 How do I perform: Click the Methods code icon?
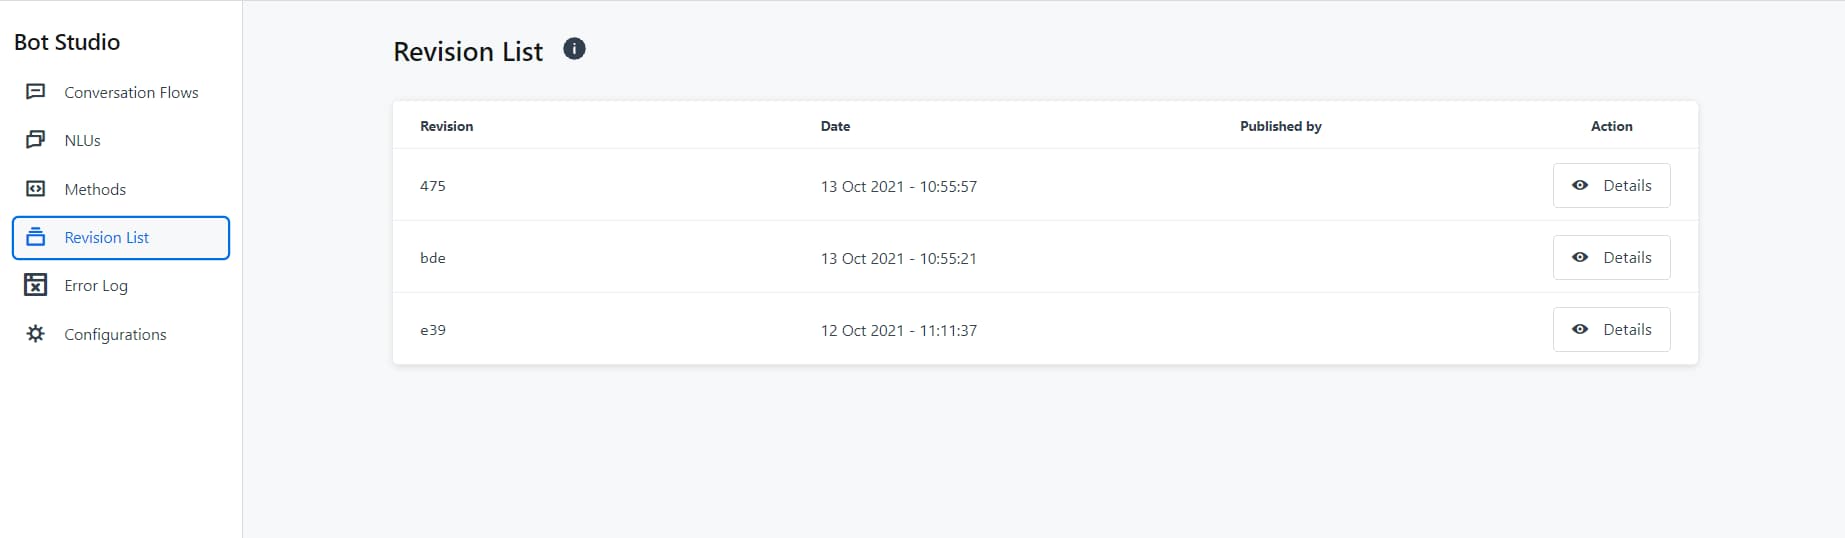click(35, 189)
